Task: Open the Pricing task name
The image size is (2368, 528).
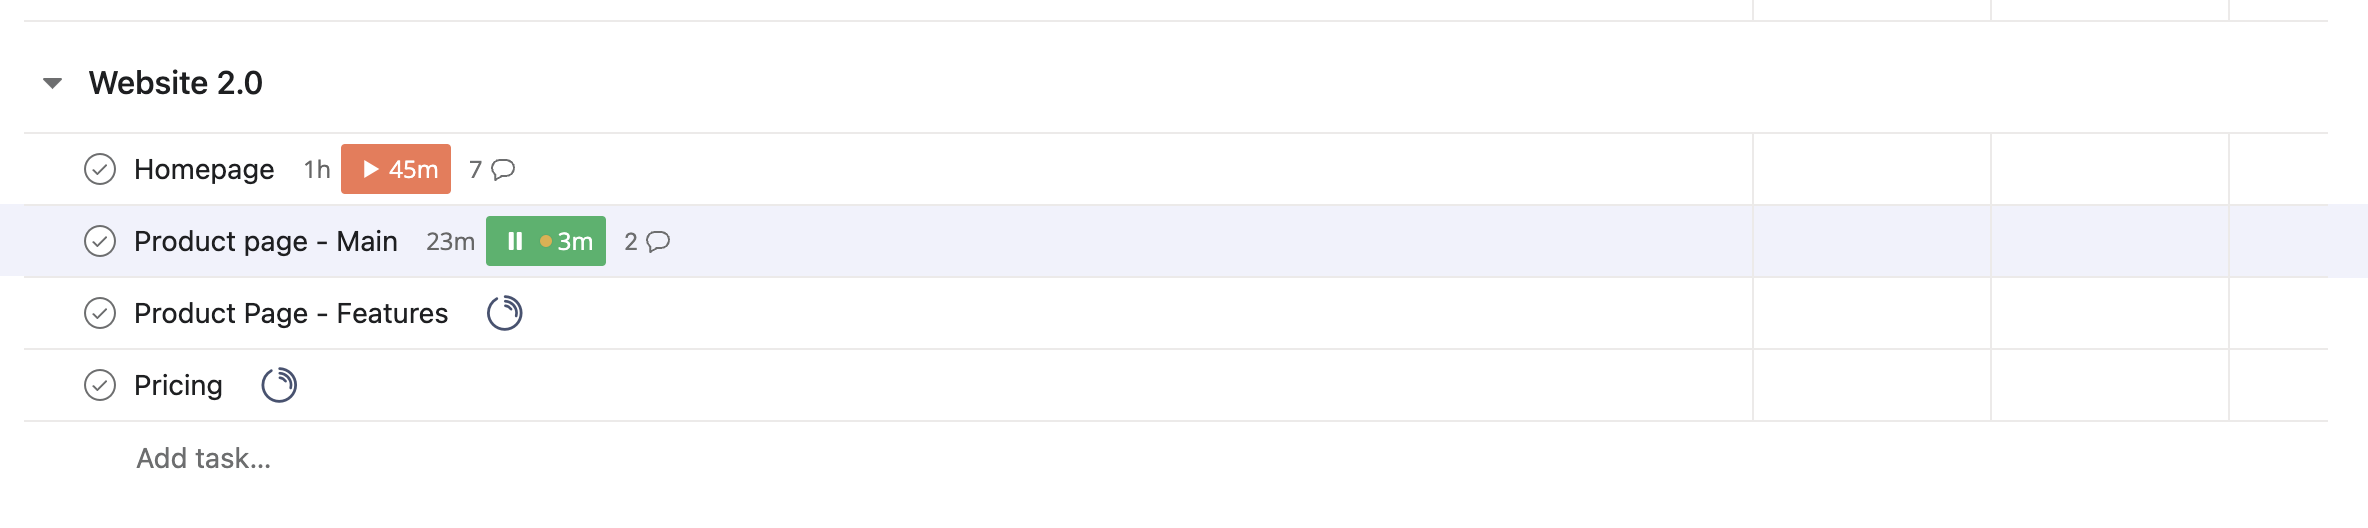Action: click(x=178, y=385)
